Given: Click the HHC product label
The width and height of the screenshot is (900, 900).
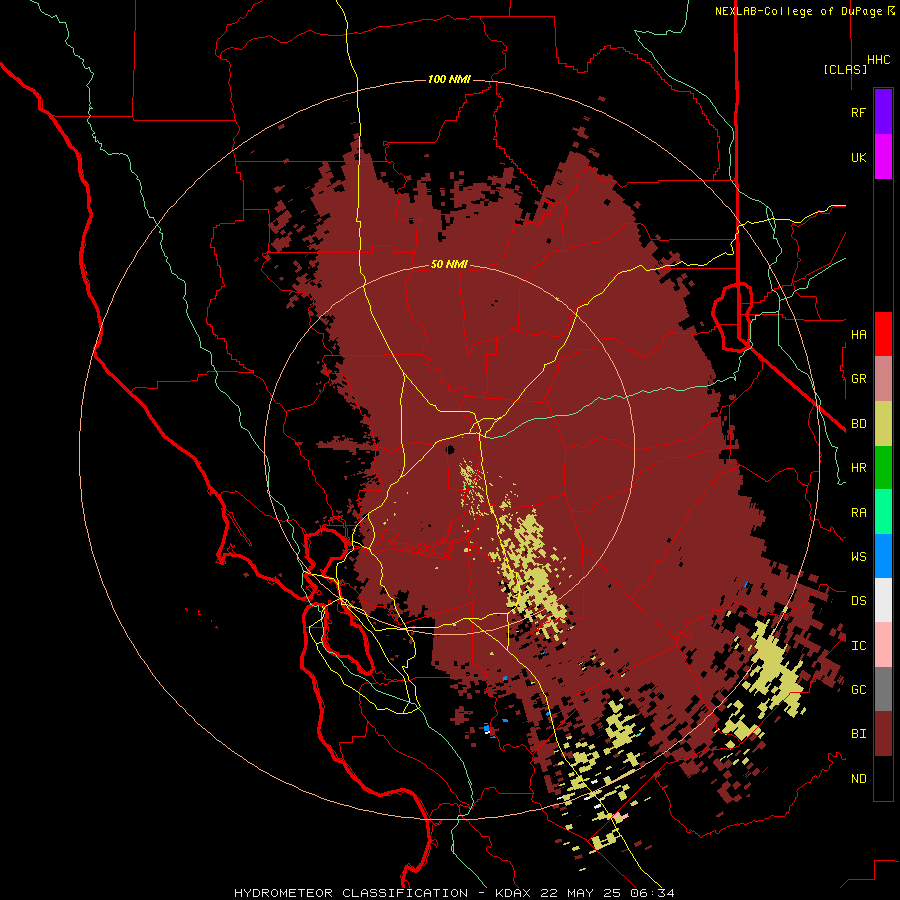Looking at the screenshot, I should click(x=879, y=60).
